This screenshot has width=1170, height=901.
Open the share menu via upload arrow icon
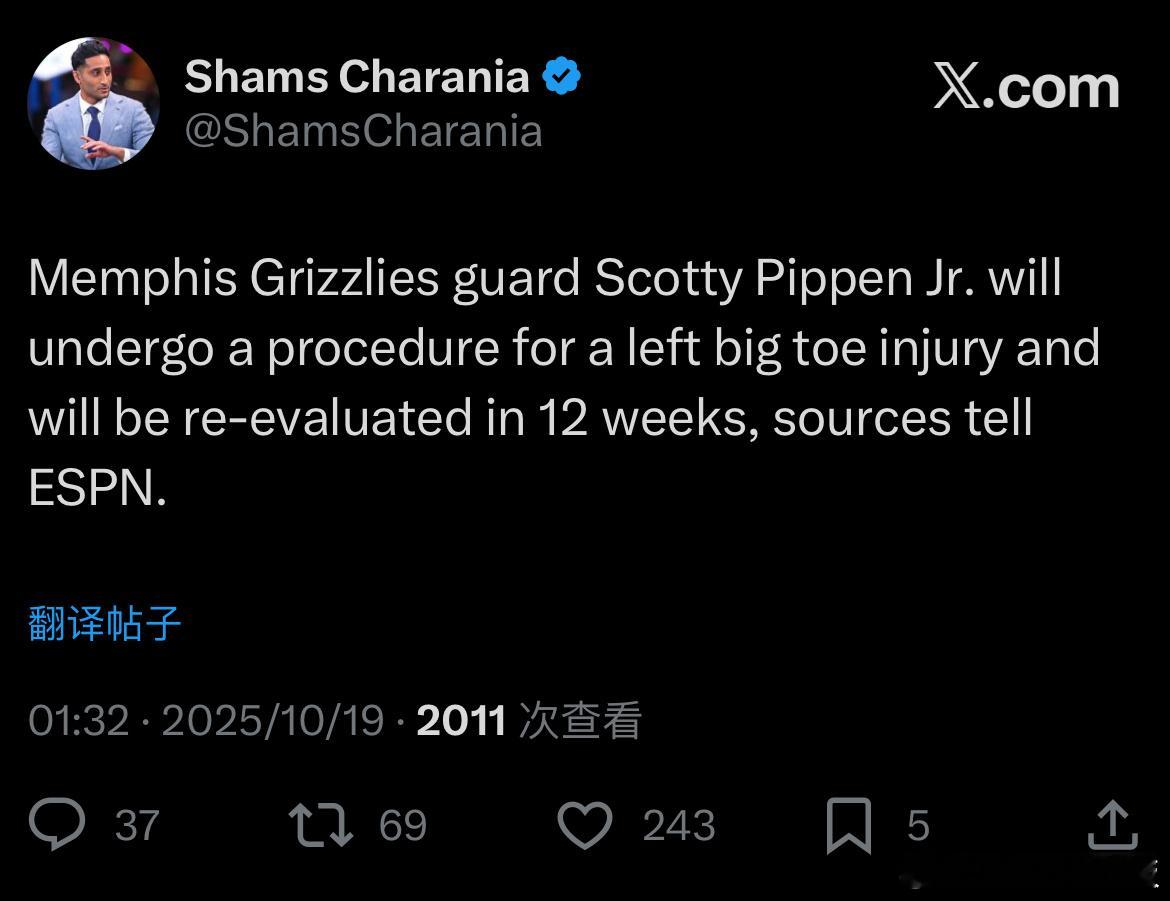click(x=1112, y=825)
